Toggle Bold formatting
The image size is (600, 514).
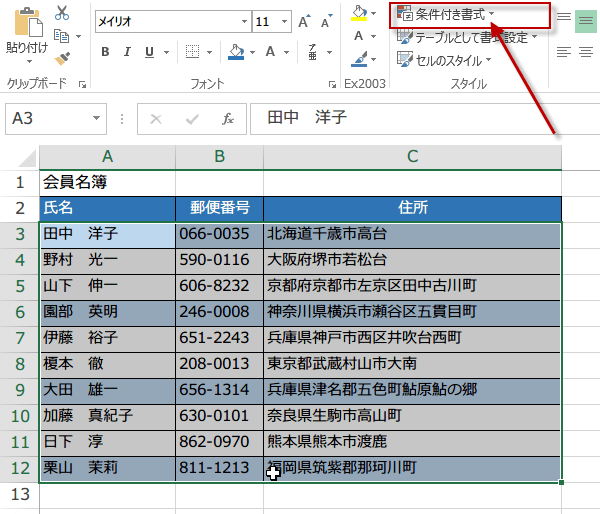106,50
